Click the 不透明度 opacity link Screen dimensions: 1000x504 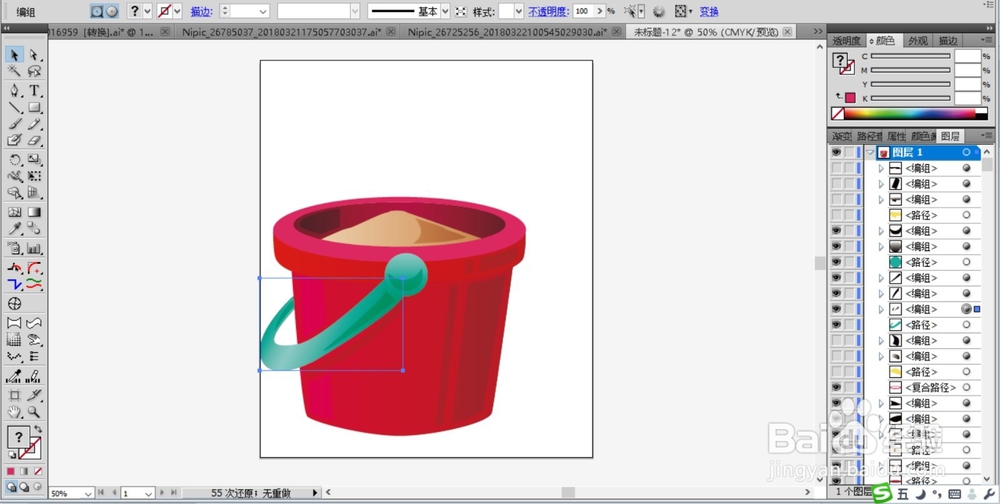coord(548,11)
